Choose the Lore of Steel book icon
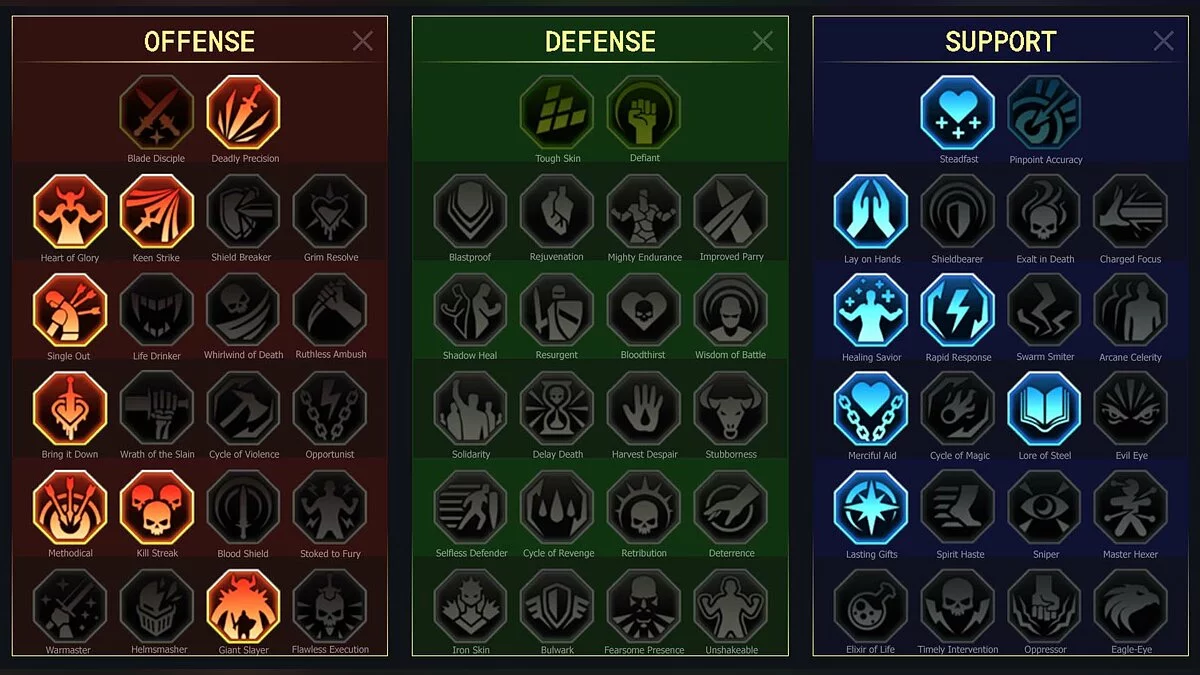 [1045, 409]
